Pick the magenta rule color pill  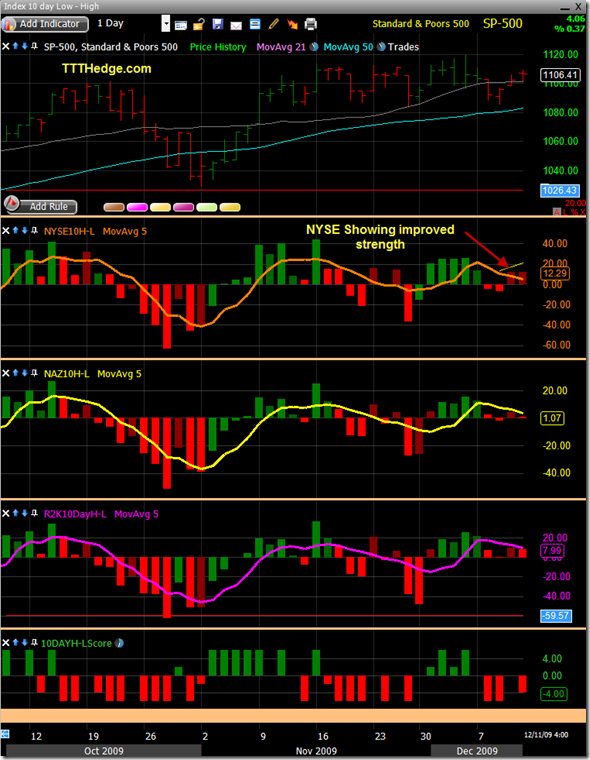137,207
